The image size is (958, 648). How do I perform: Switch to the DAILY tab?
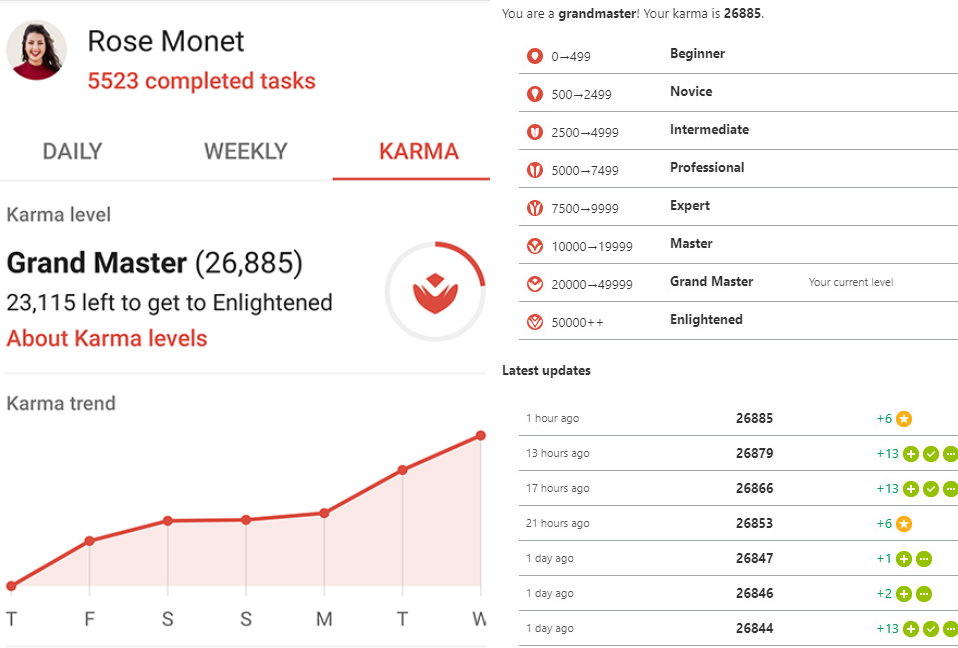pyautogui.click(x=72, y=151)
